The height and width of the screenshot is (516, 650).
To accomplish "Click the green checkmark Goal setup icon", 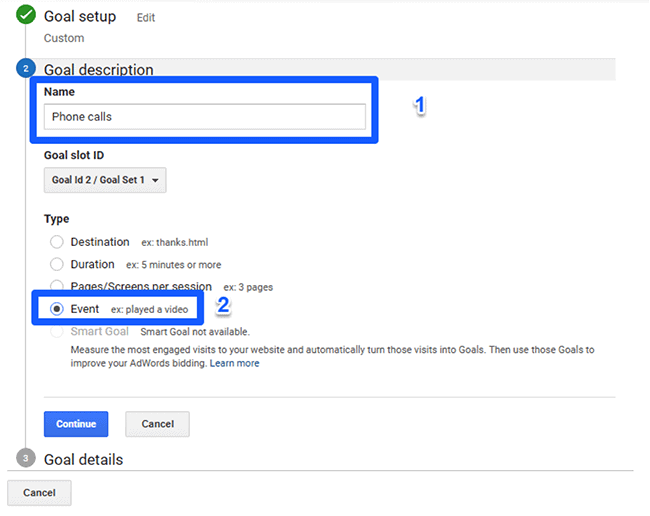I will point(26,15).
